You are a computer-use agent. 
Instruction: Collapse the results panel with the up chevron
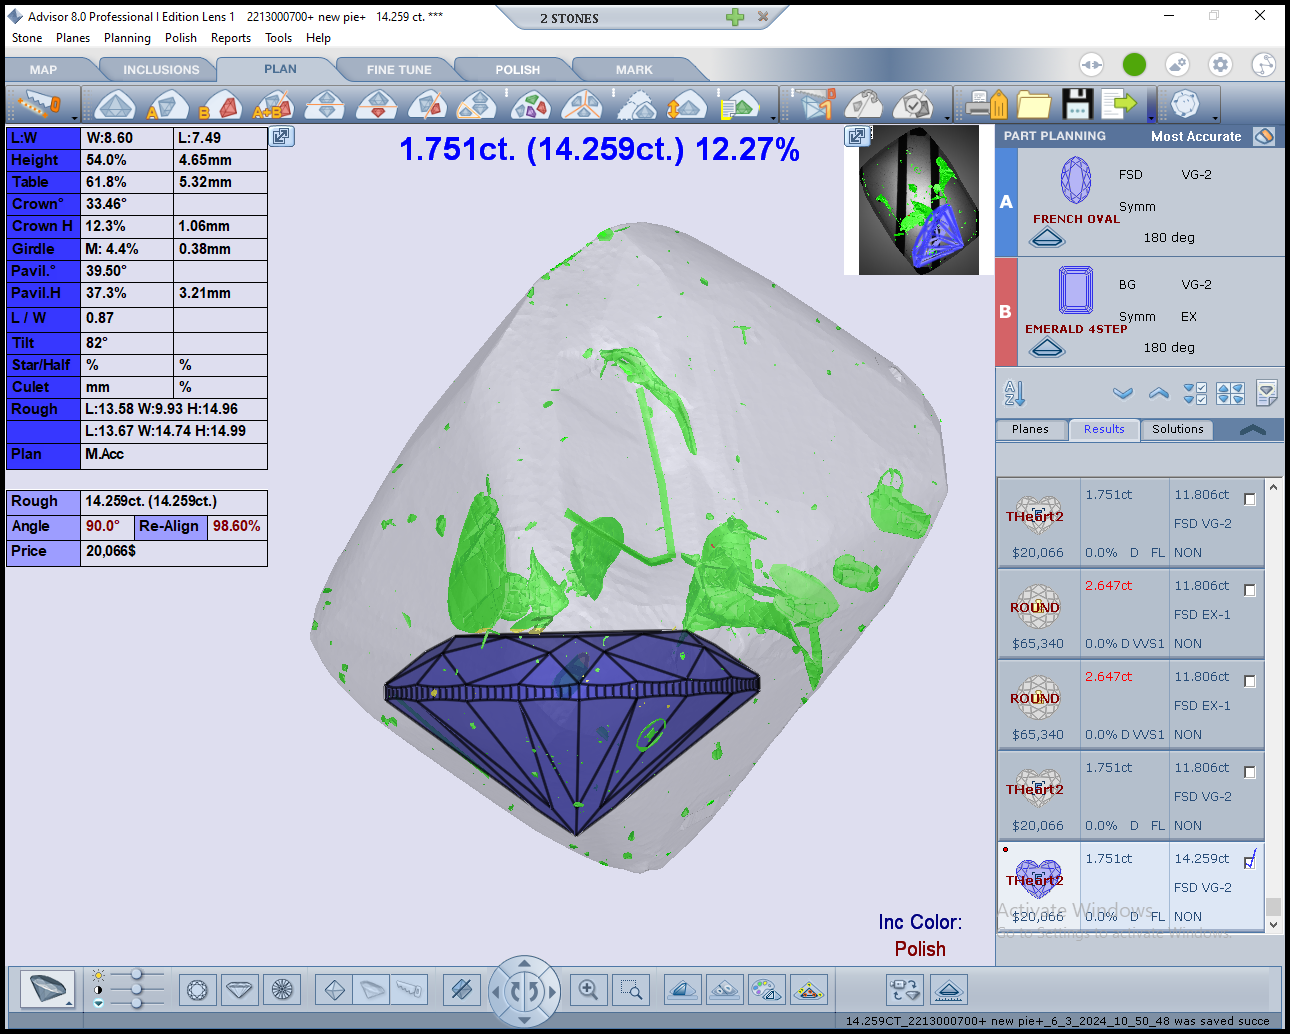point(1252,430)
